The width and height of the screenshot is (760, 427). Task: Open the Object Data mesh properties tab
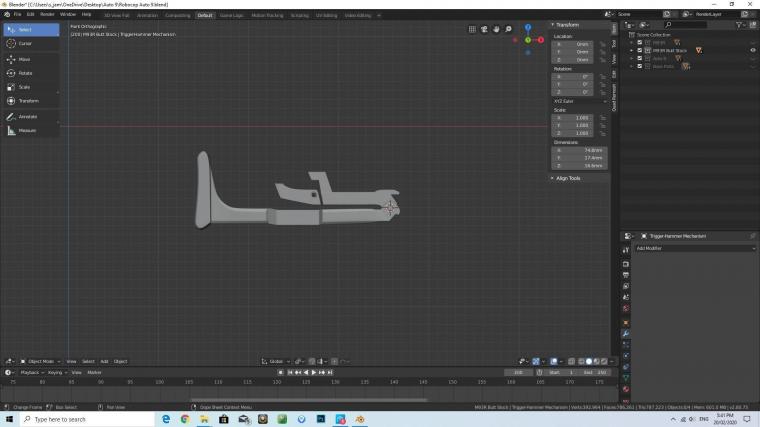click(626, 378)
